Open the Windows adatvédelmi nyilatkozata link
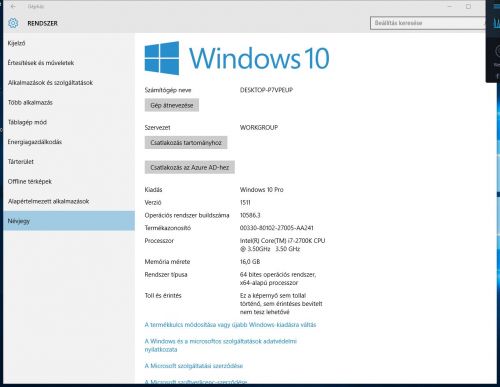 (220, 345)
